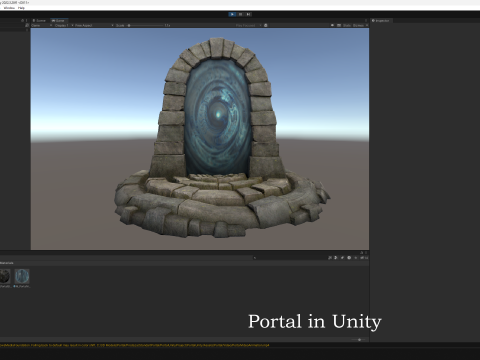Toggle the shortcuts keyboard icon in Game view
The image size is (480, 360).
[x=339, y=25]
